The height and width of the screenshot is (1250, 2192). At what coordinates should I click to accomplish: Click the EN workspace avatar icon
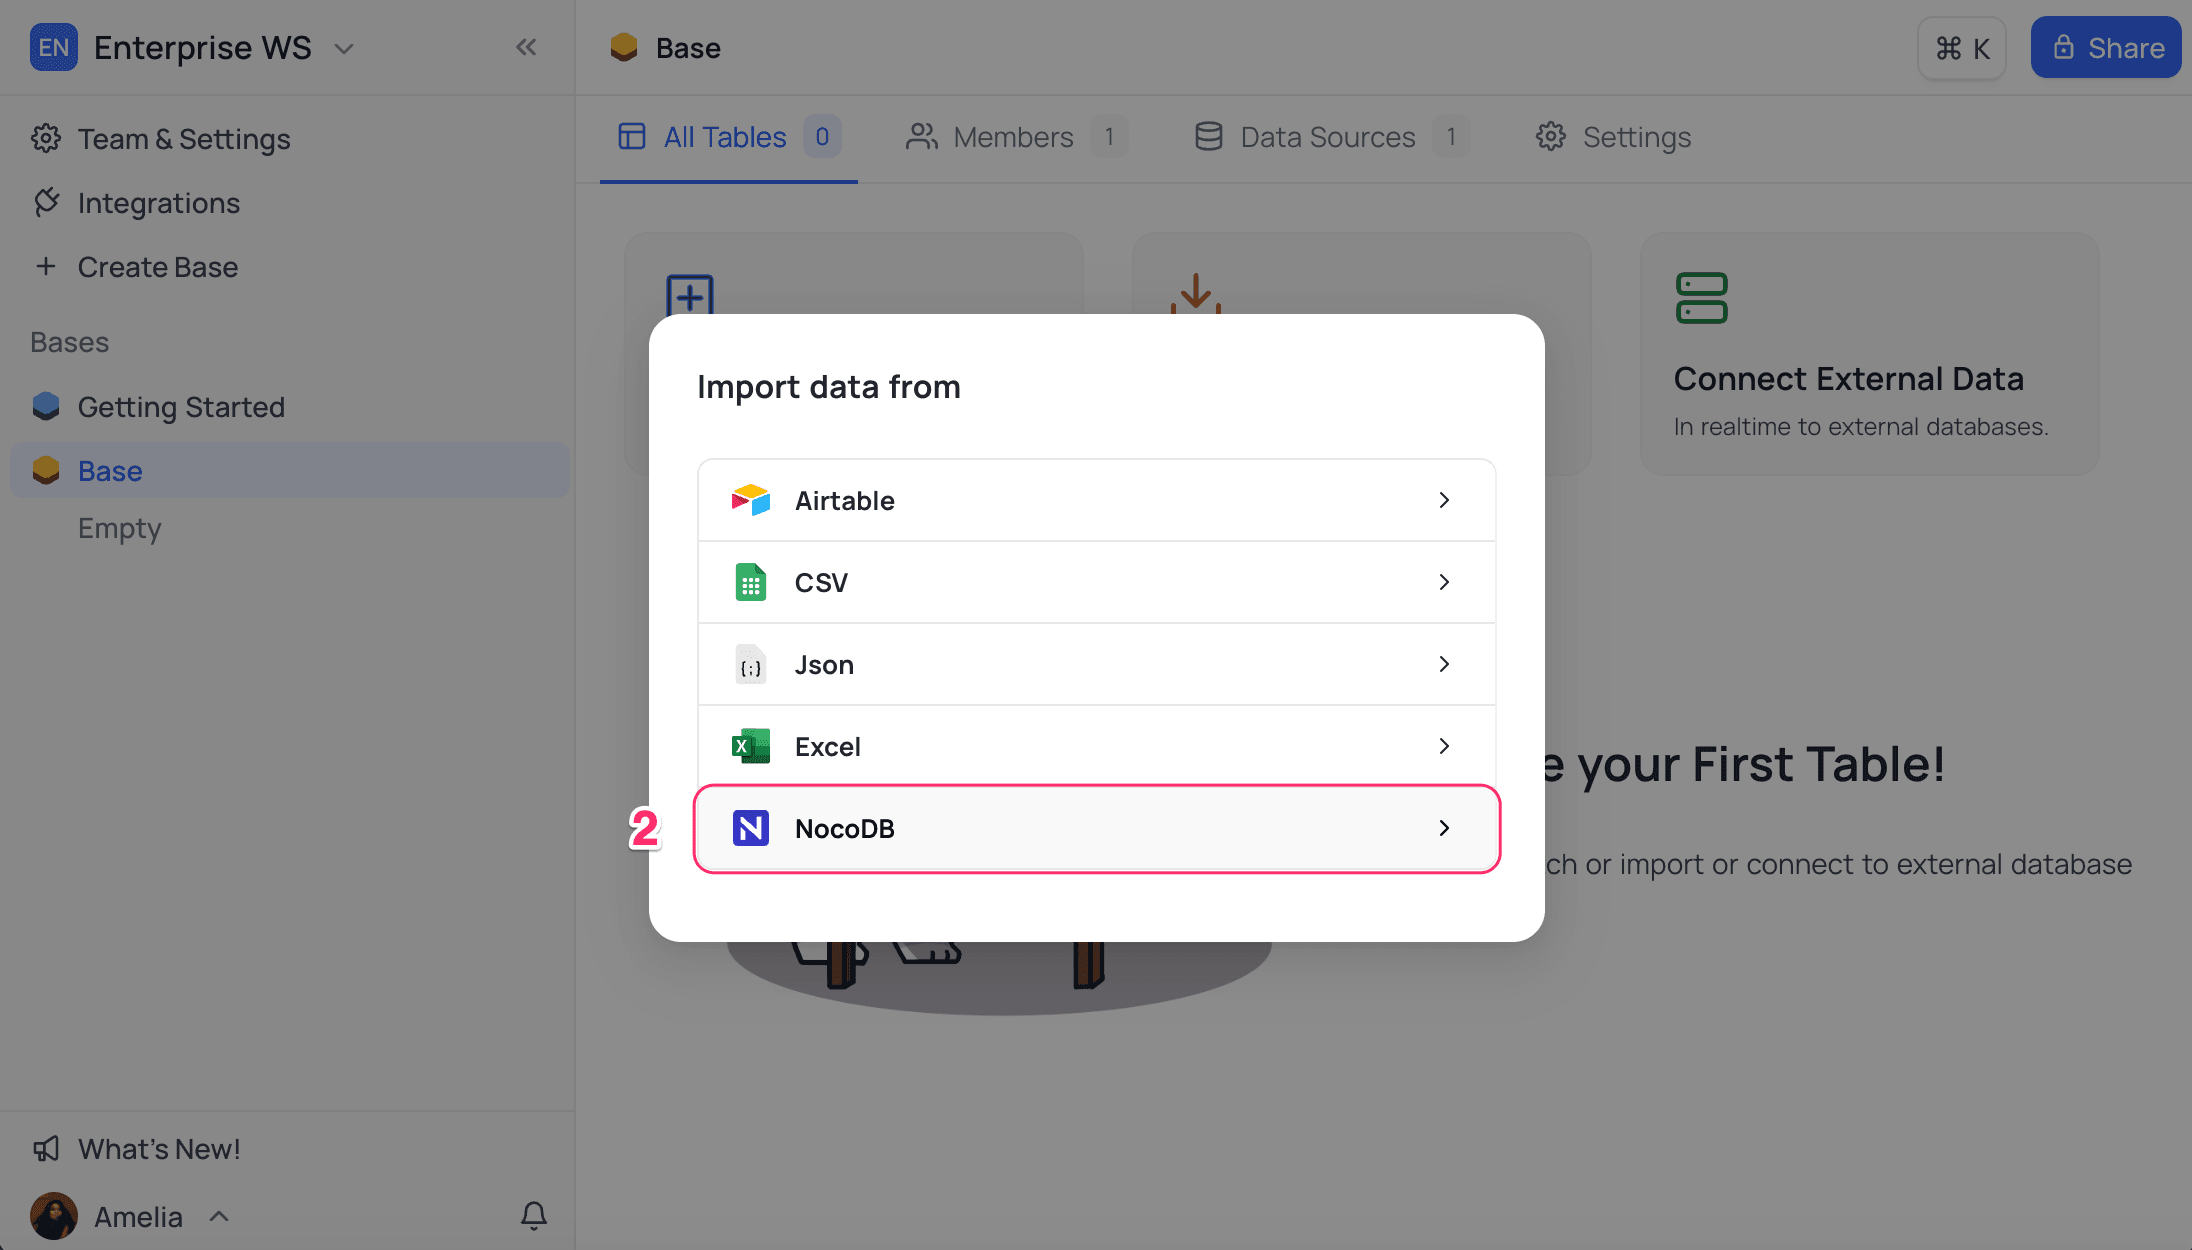point(54,47)
